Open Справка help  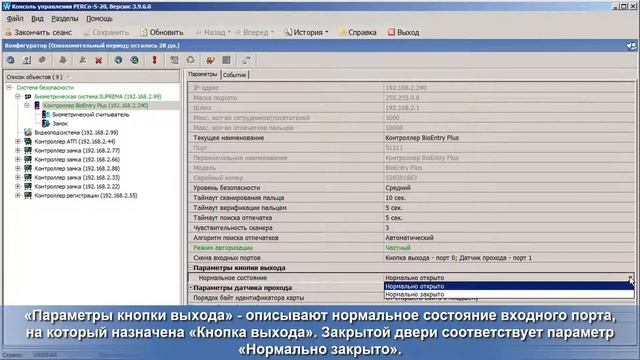358,32
